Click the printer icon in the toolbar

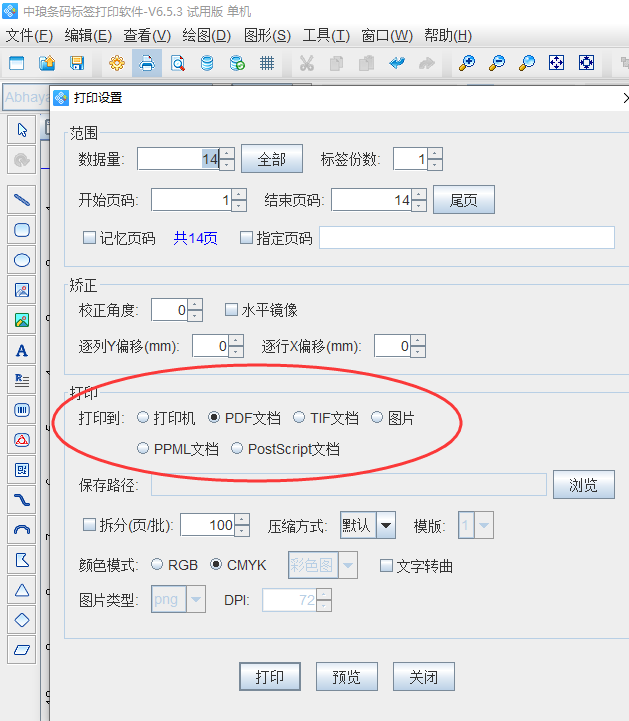(147, 63)
